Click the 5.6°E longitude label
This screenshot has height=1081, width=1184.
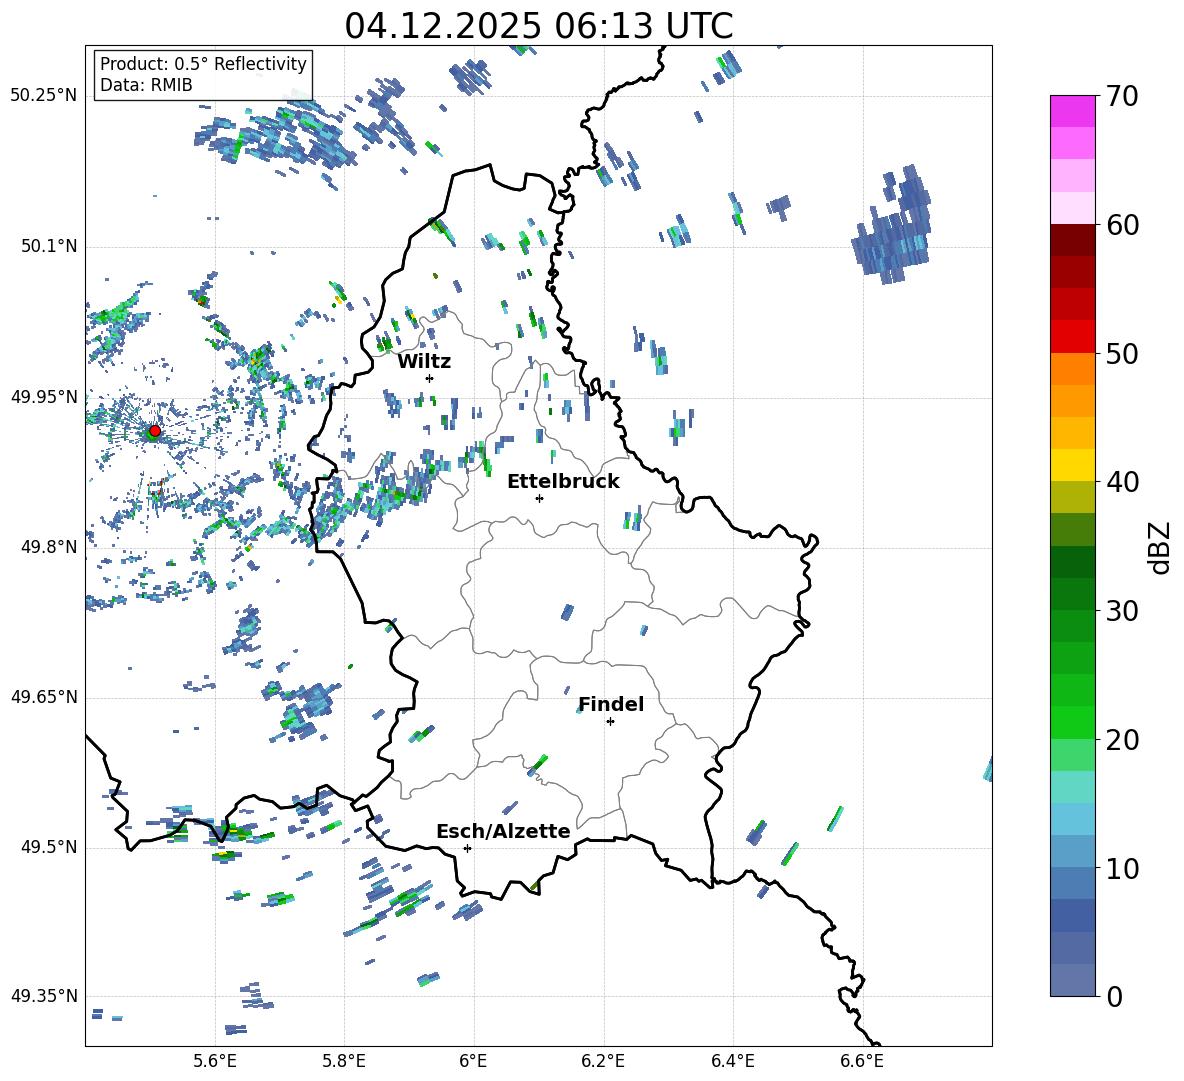point(215,1062)
